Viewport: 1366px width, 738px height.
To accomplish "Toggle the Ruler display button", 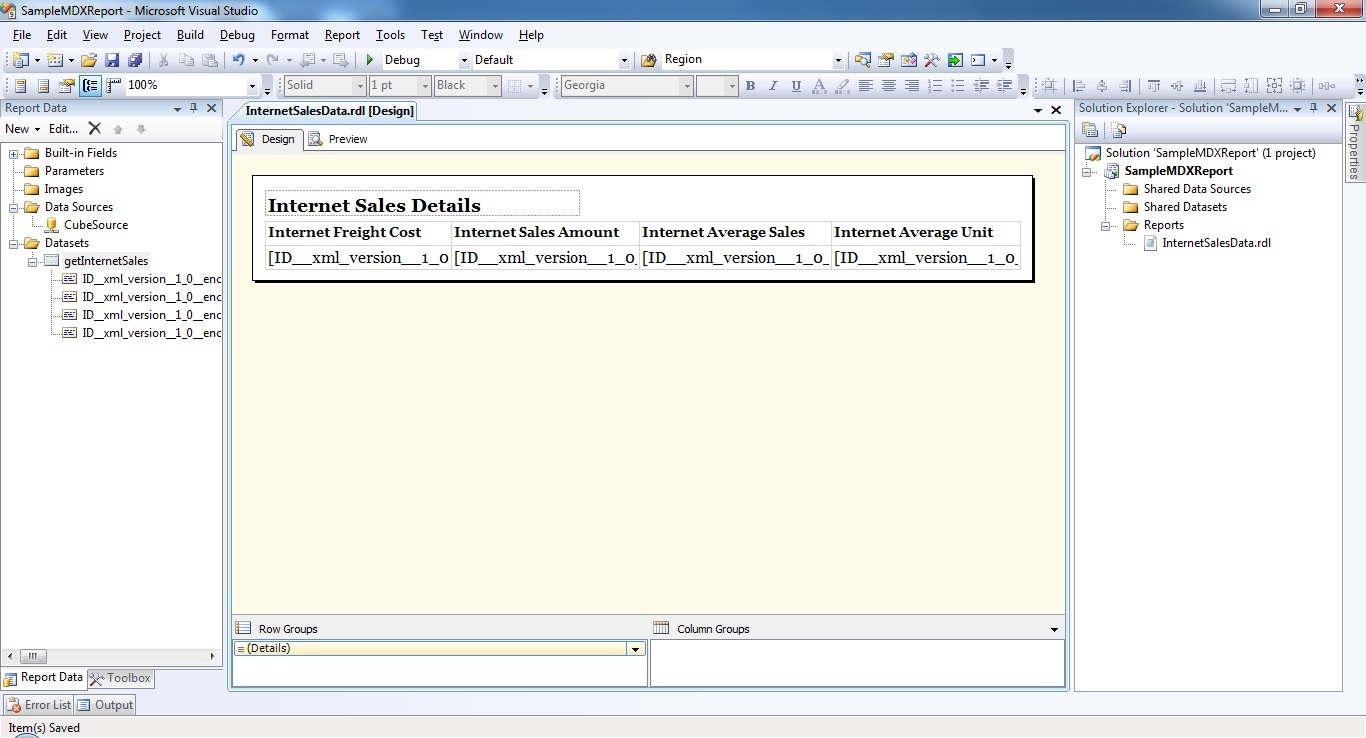I will (113, 86).
